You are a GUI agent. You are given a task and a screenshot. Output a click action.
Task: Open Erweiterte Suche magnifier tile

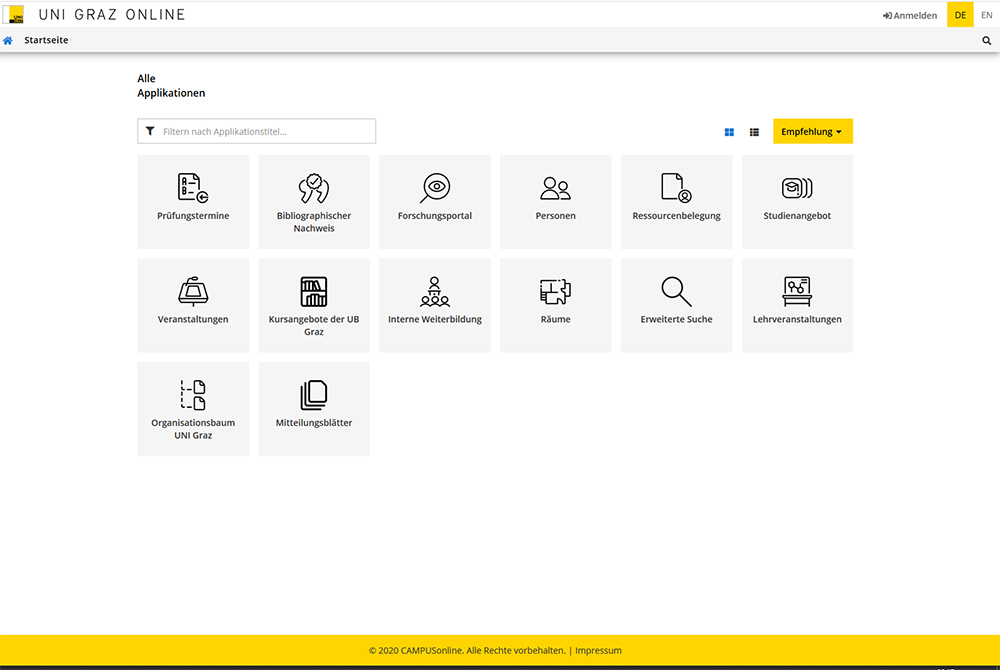676,305
